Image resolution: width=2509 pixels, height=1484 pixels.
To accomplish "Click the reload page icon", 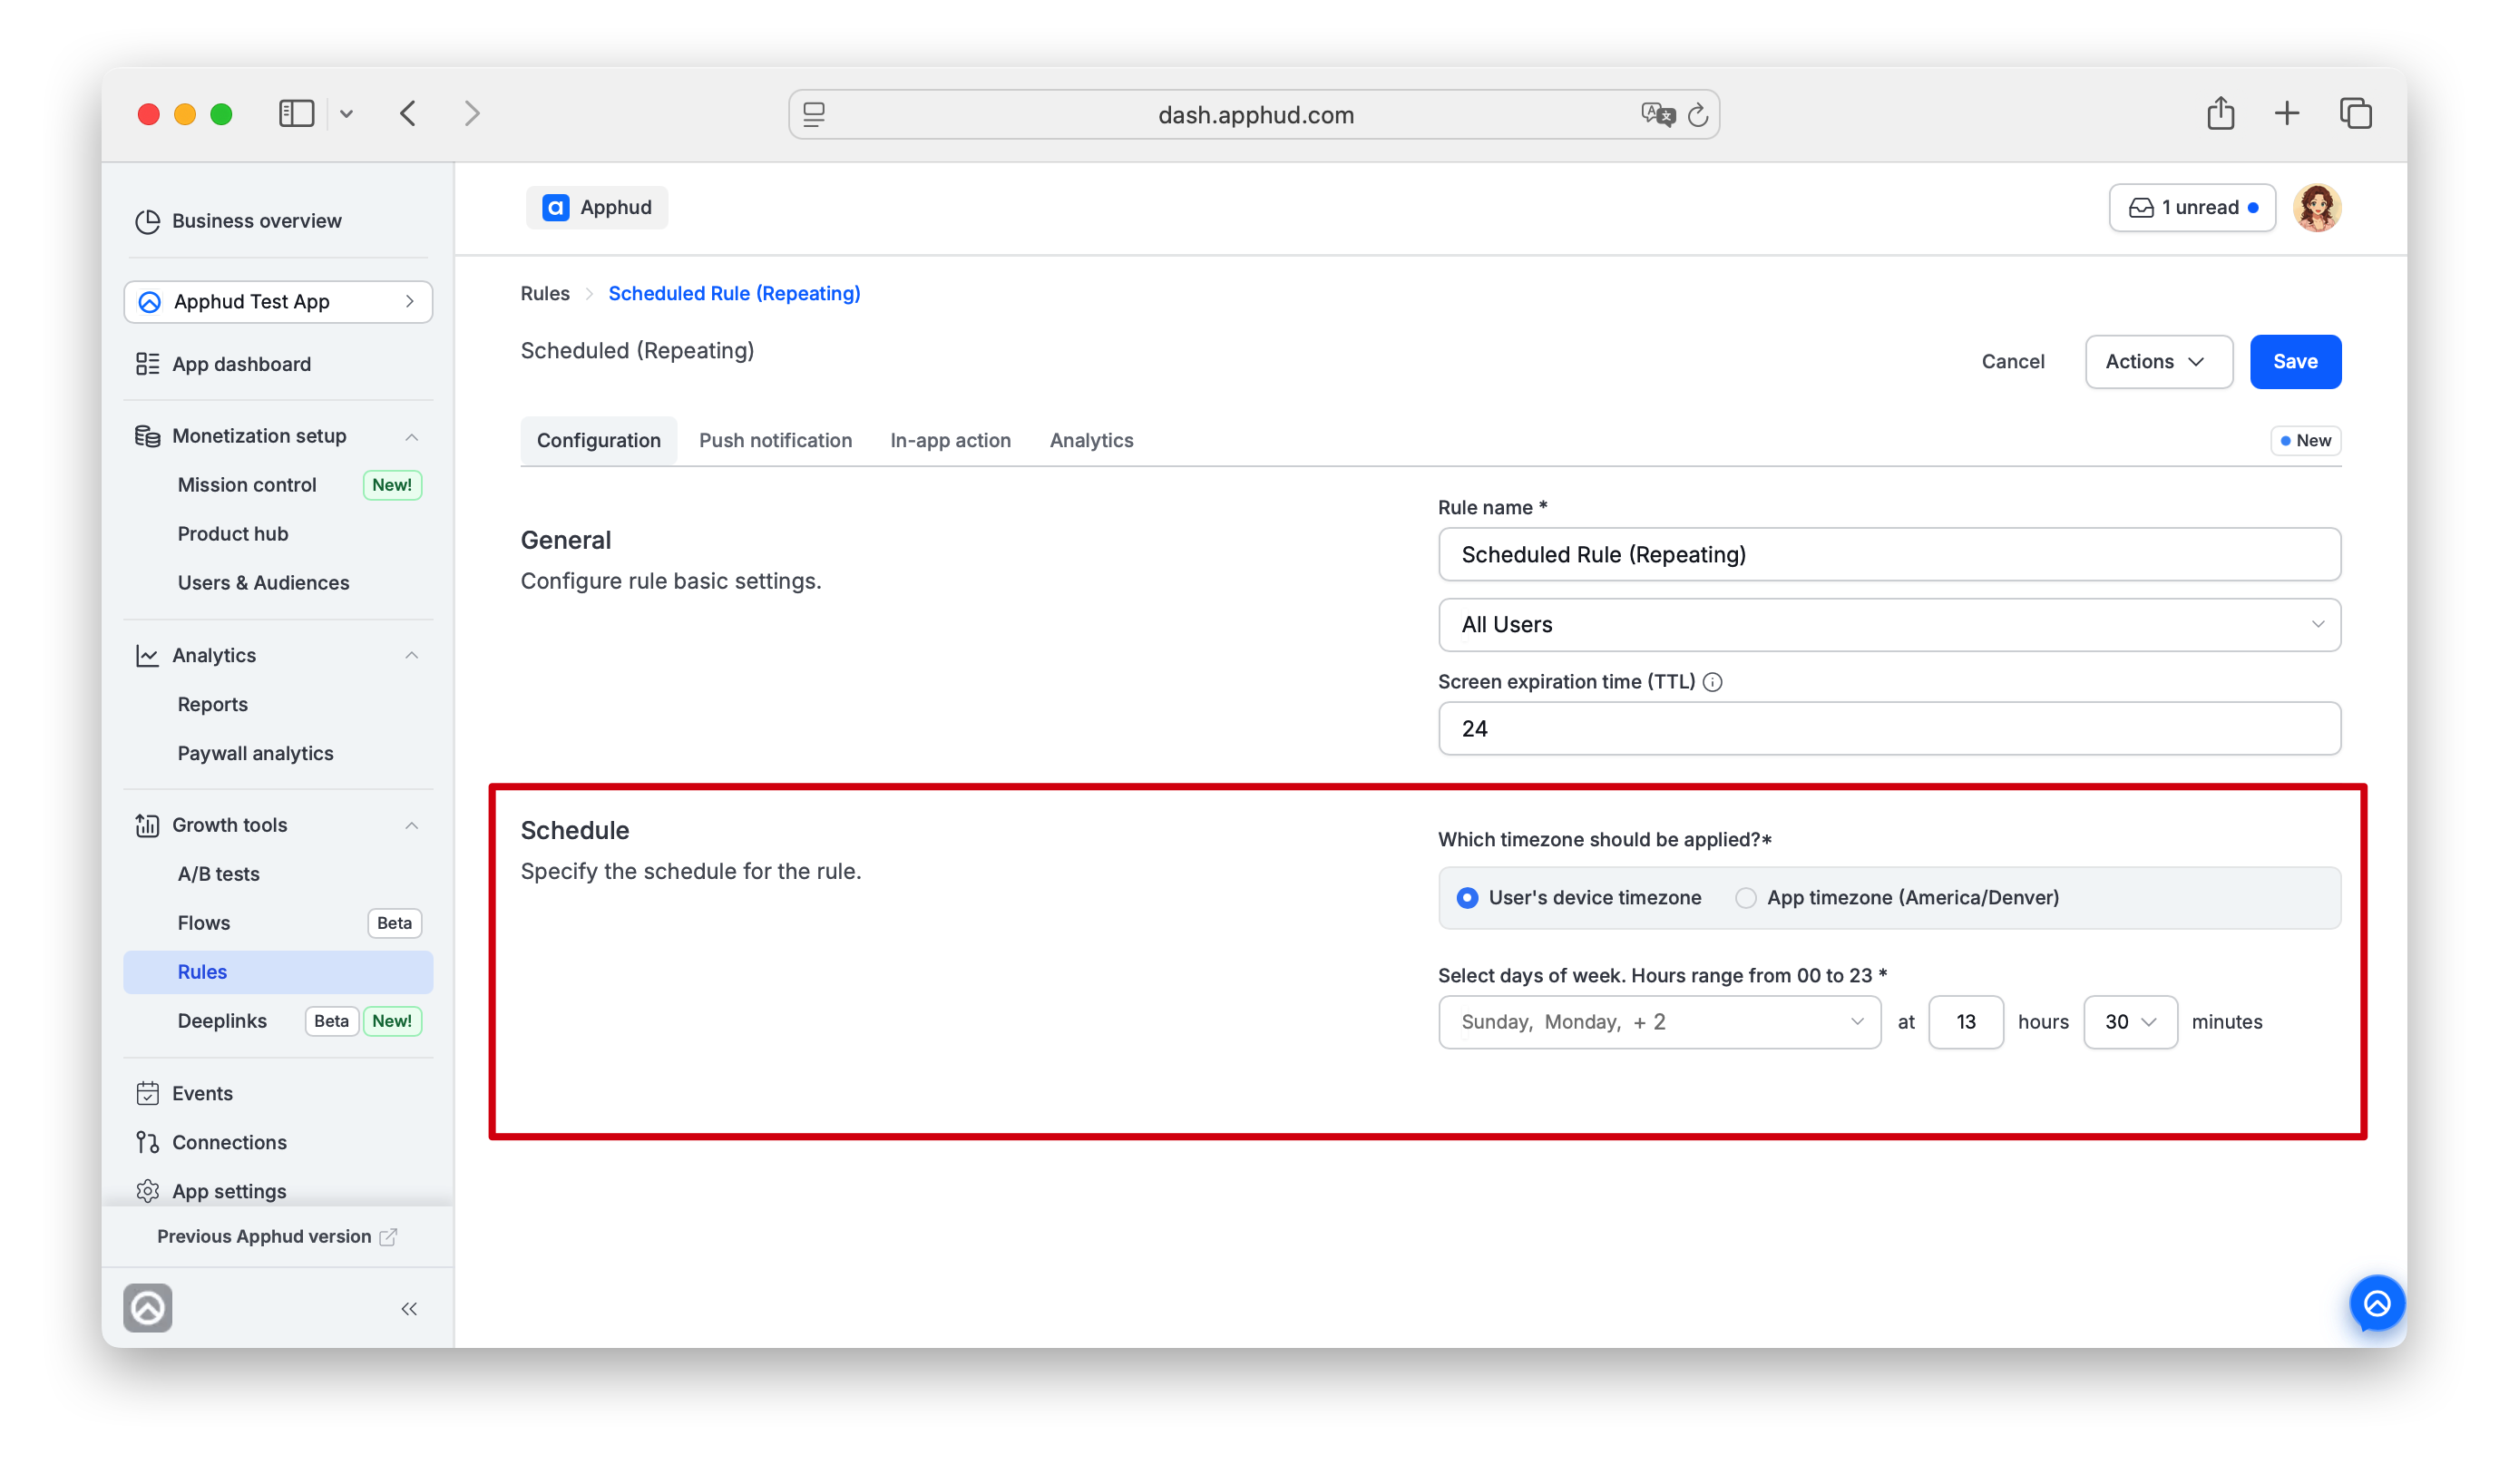I will (1697, 115).
